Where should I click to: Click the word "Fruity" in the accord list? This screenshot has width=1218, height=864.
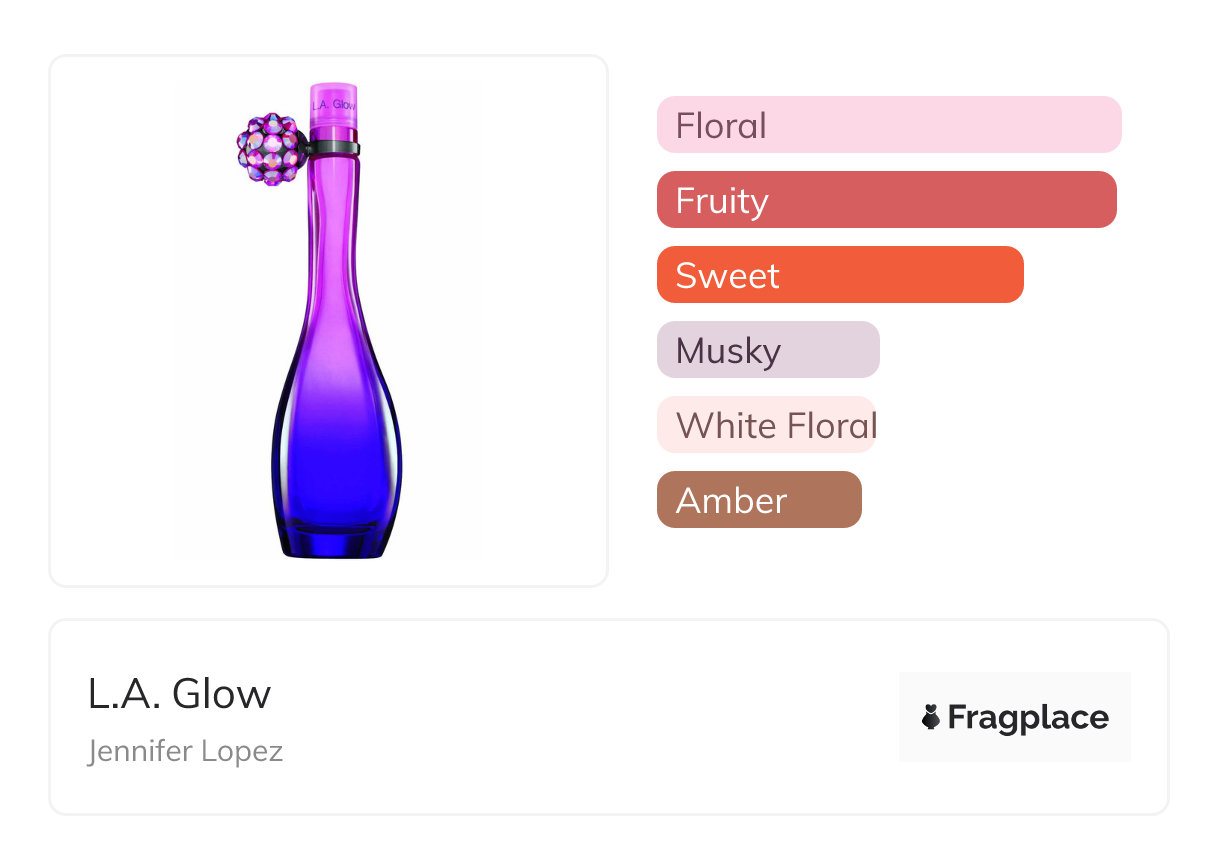(722, 201)
